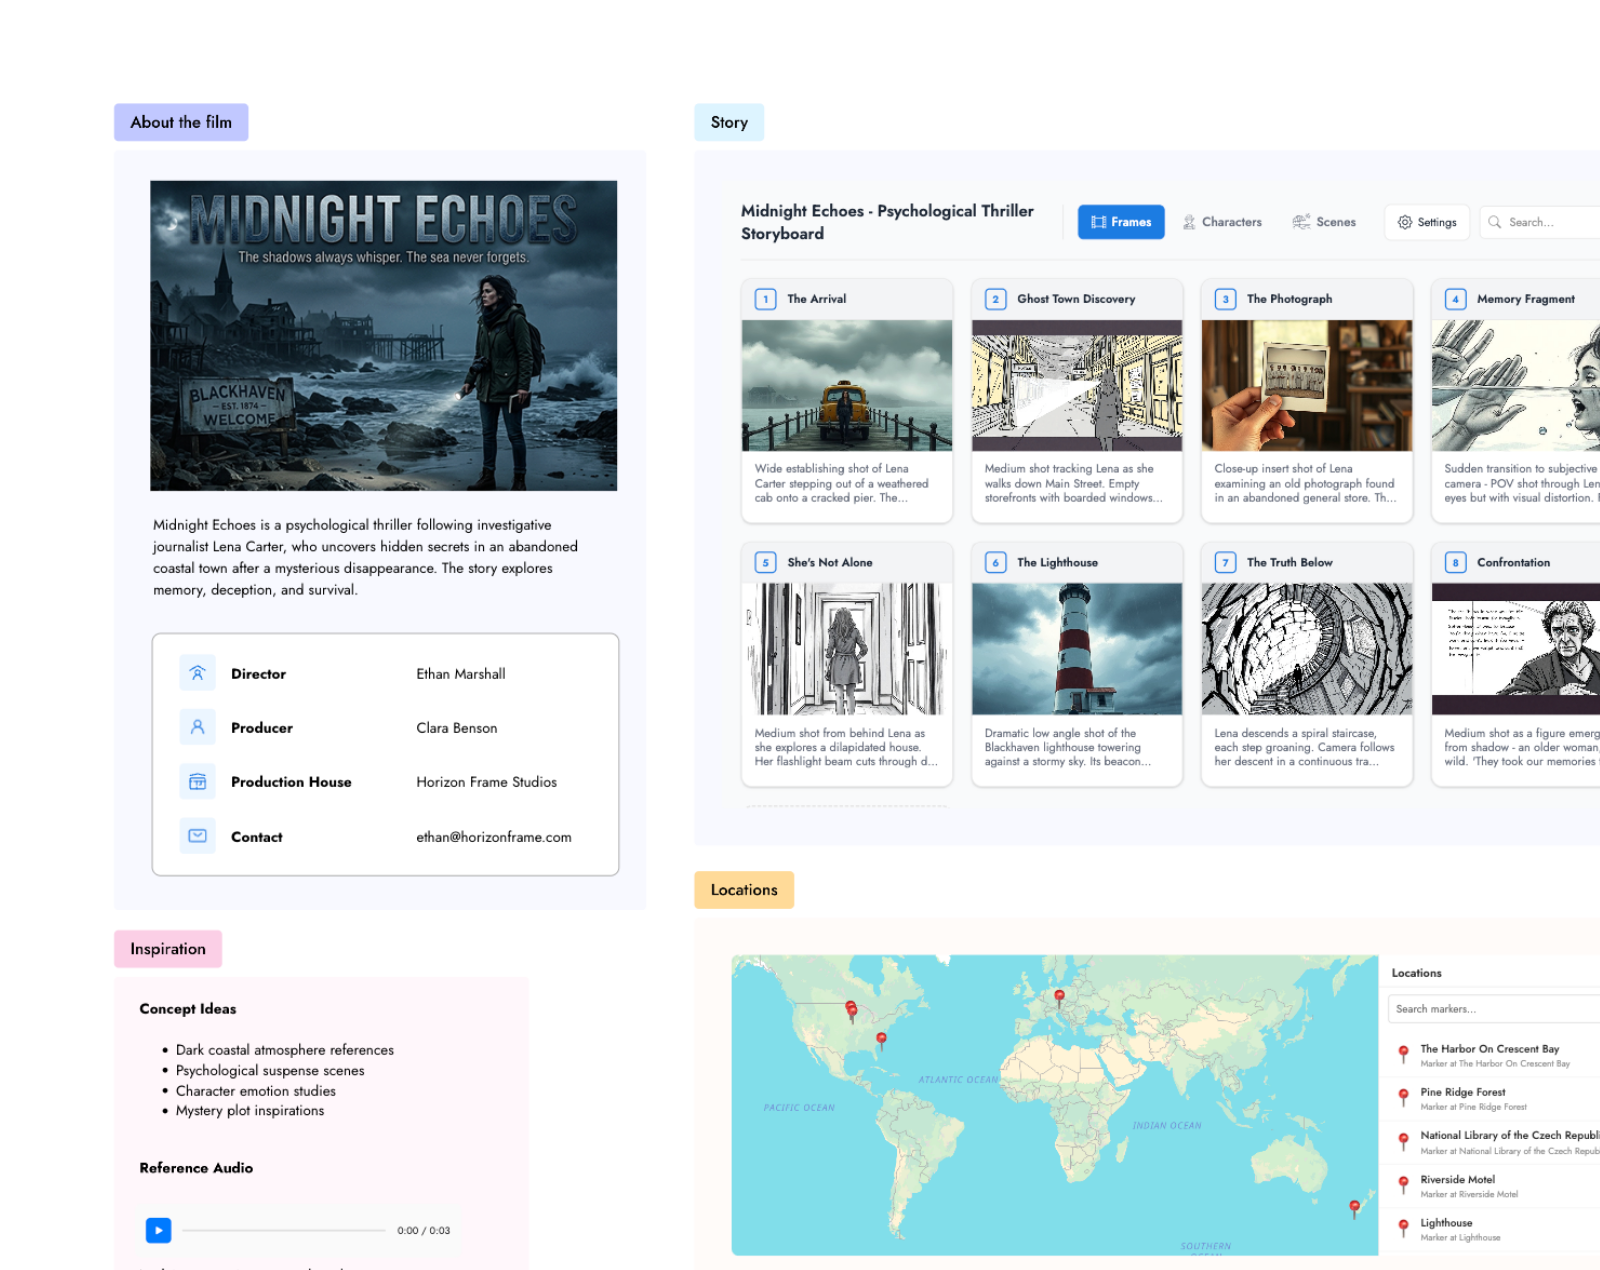
Task: Click the pin icon for National Library
Action: [1404, 1140]
